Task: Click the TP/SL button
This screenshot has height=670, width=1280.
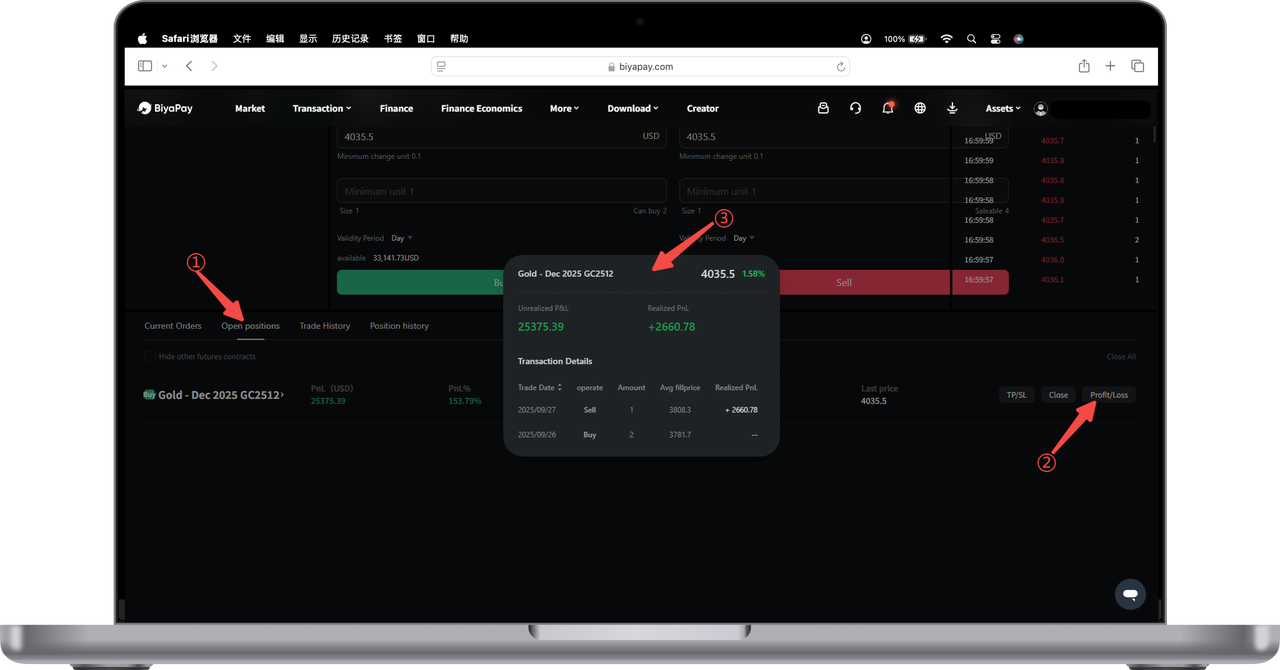Action: tap(1016, 395)
